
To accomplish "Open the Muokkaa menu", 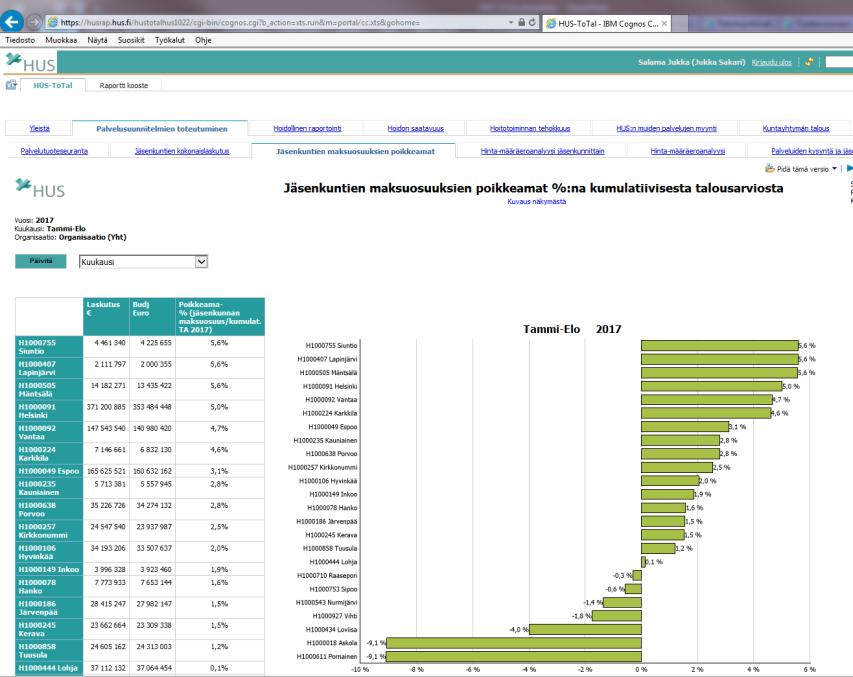I will (x=61, y=40).
